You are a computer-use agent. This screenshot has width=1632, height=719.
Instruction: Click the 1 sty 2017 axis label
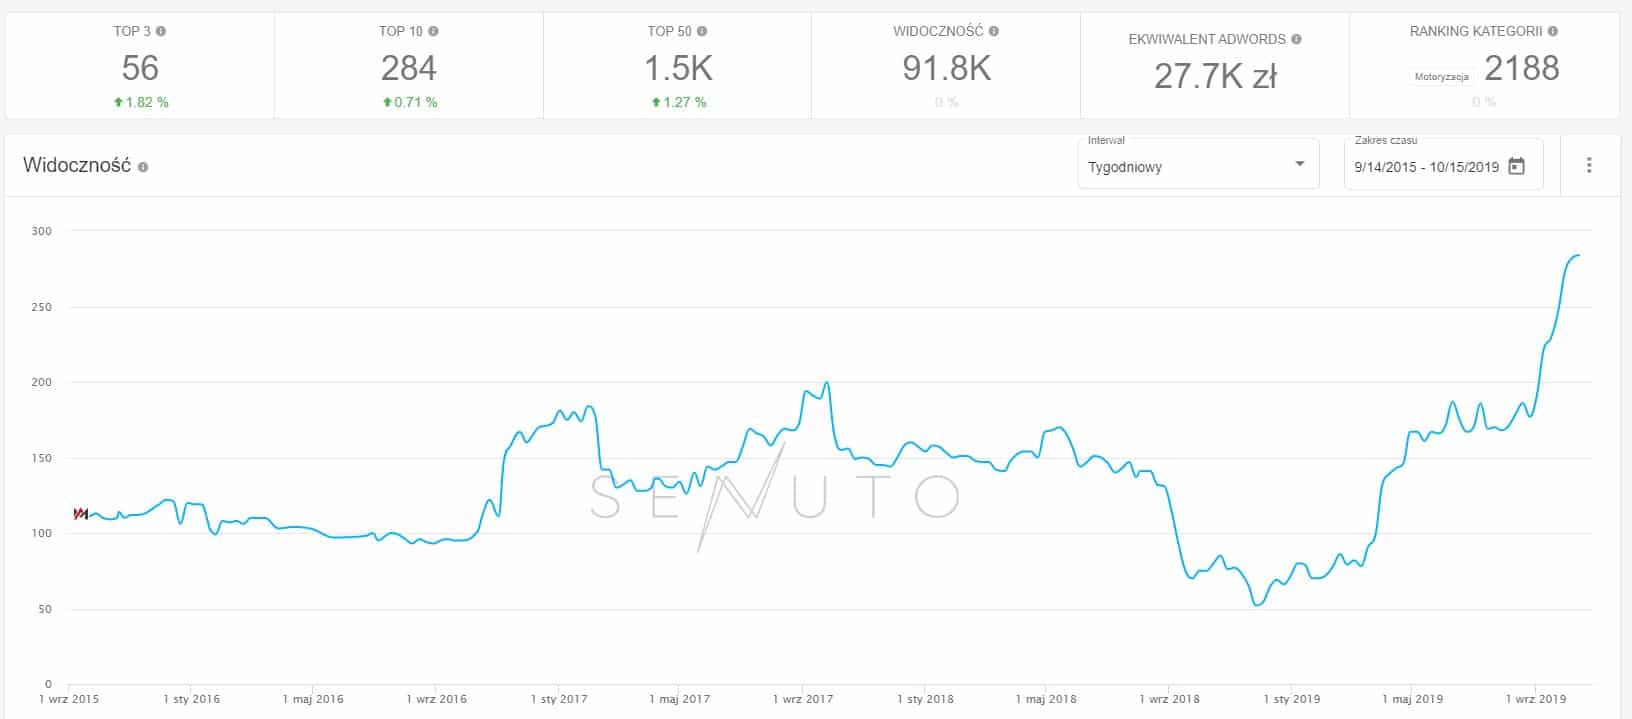(x=559, y=699)
